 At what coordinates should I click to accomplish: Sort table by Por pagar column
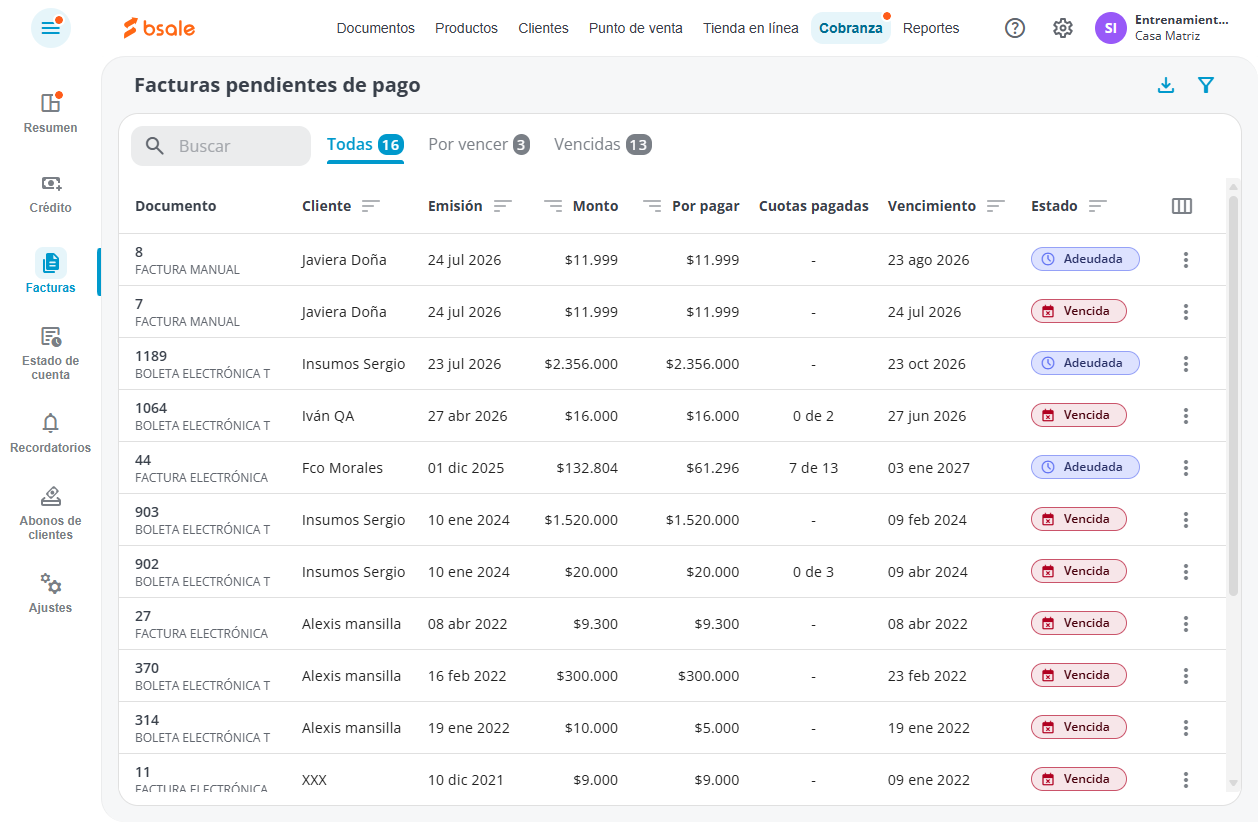(x=652, y=206)
